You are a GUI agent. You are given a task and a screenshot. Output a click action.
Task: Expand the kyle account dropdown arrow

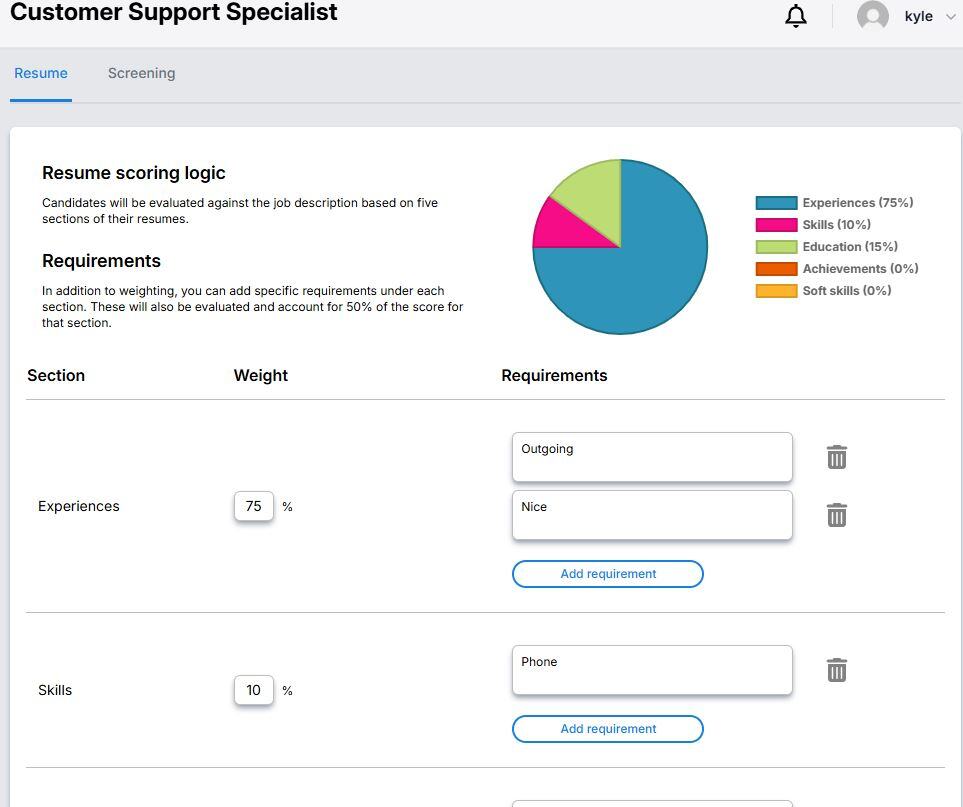(950, 17)
